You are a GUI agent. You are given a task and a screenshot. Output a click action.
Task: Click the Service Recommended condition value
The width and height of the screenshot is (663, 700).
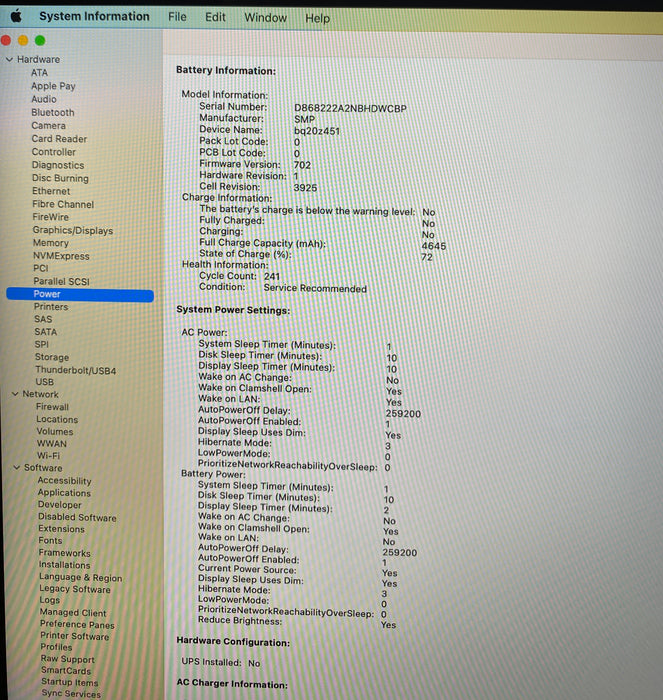pyautogui.click(x=315, y=288)
